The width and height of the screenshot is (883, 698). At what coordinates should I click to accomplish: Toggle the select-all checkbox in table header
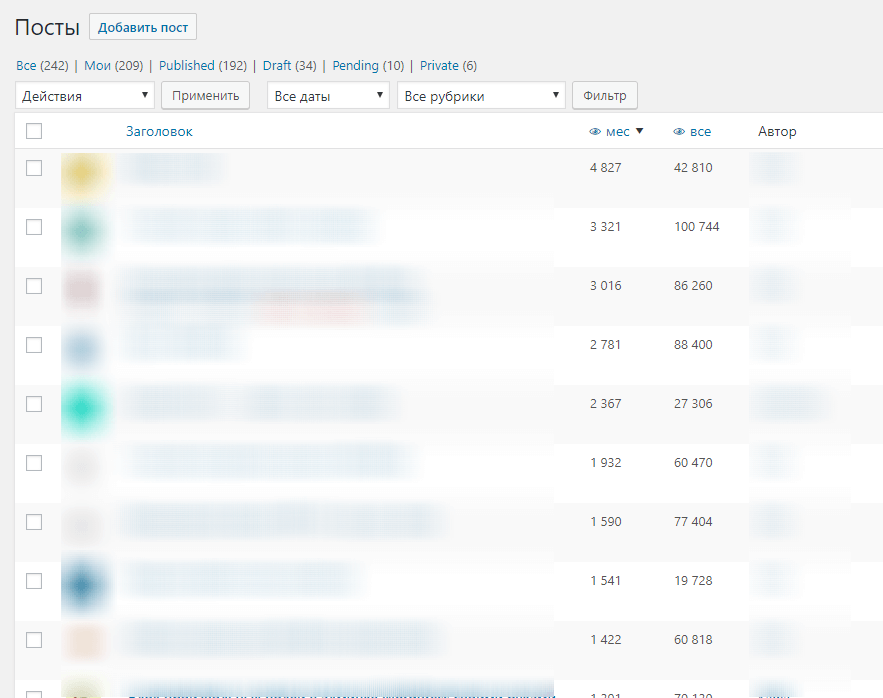point(34,131)
